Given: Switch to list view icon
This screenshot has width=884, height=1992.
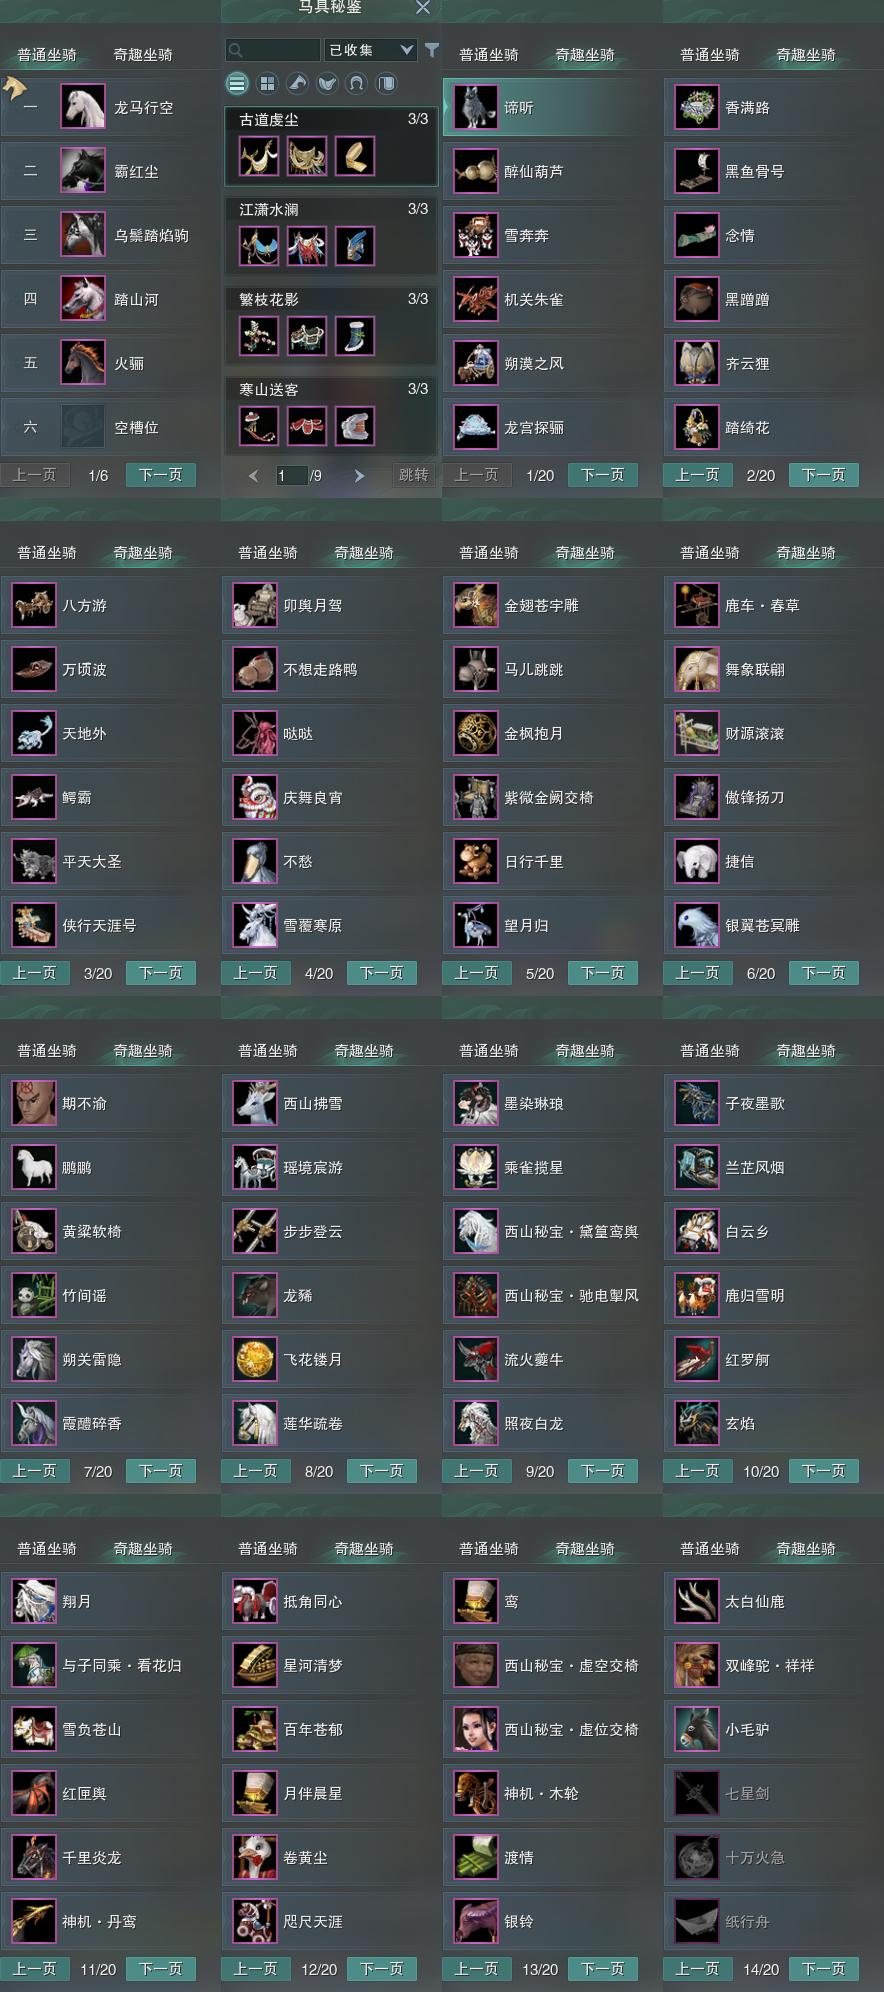Looking at the screenshot, I should click(x=237, y=83).
